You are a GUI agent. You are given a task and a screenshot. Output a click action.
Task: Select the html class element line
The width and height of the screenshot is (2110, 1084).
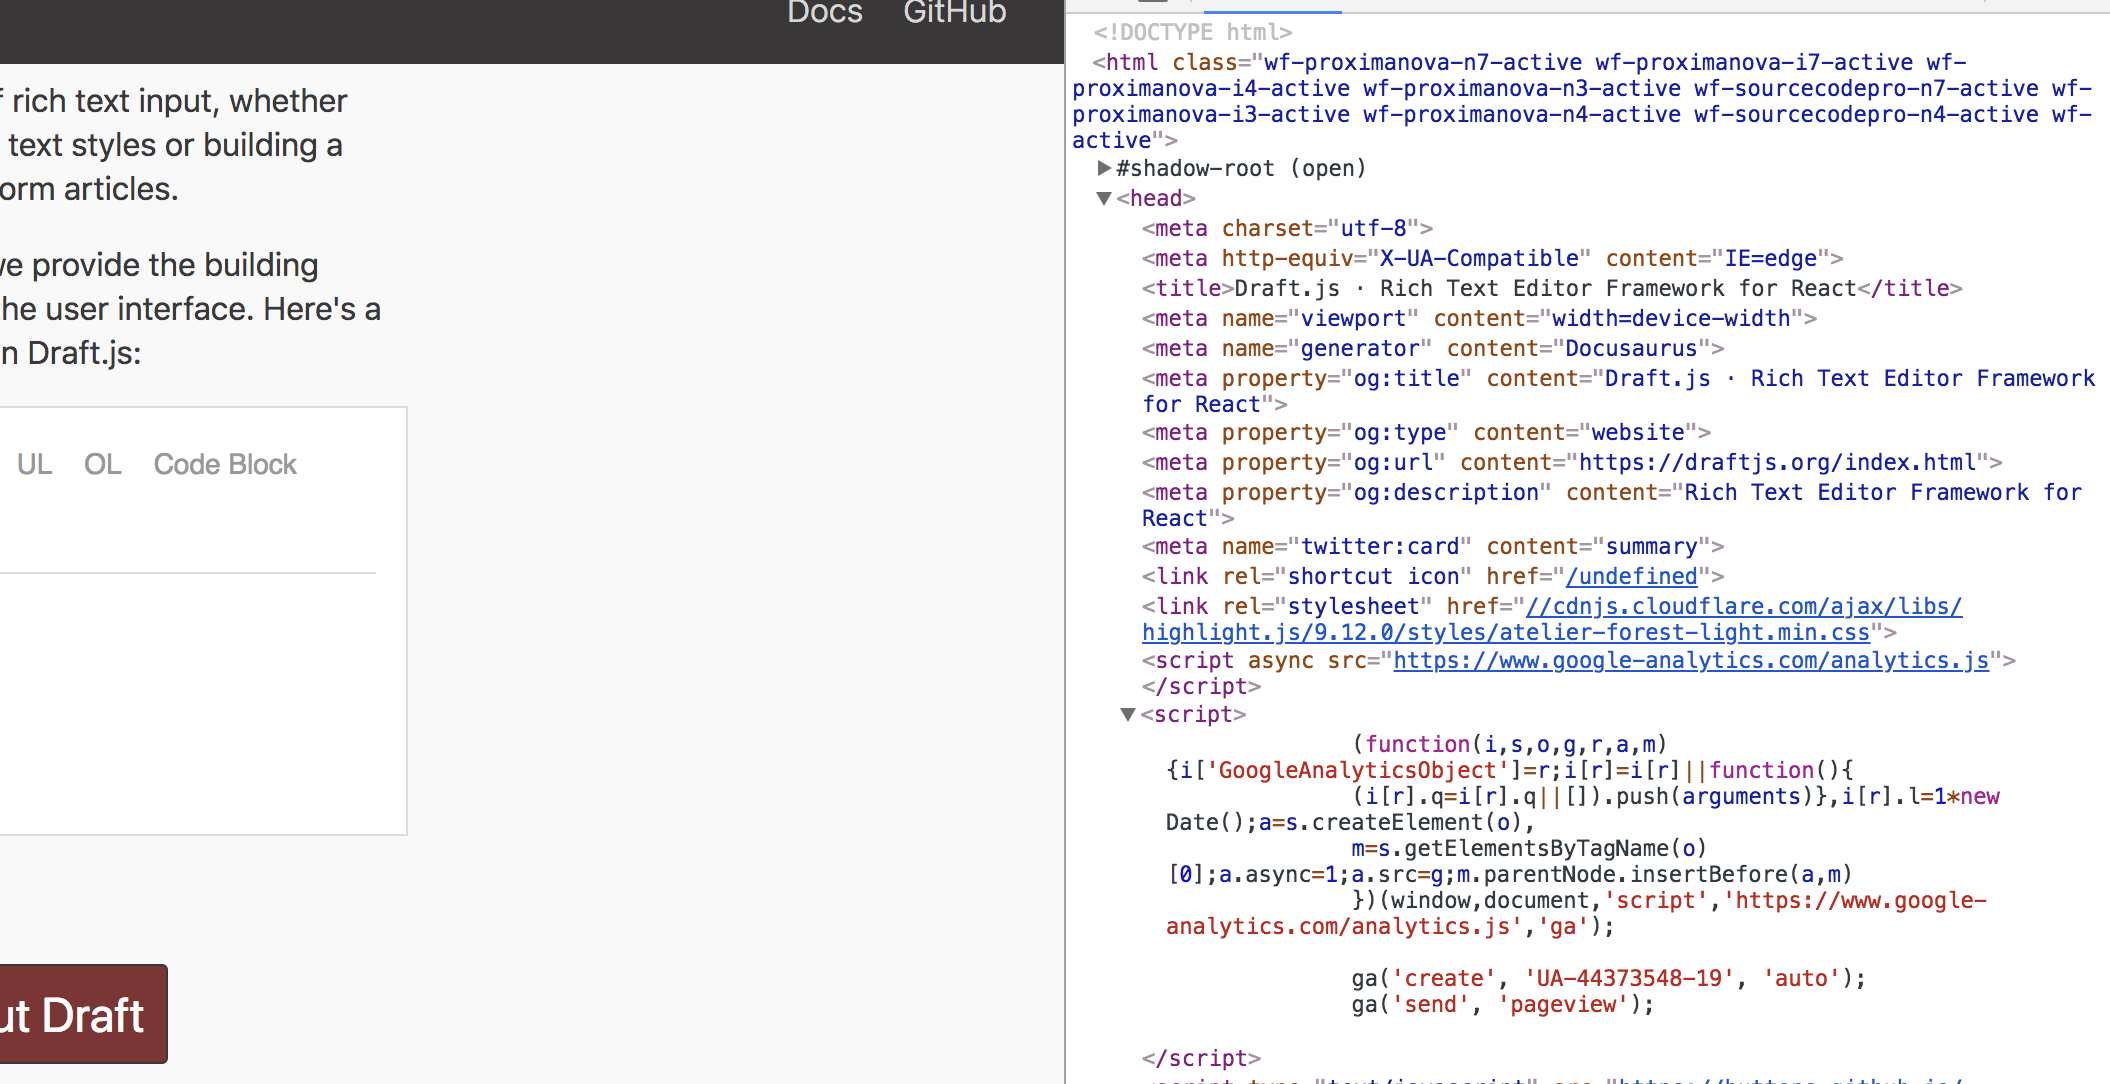(x=1582, y=101)
